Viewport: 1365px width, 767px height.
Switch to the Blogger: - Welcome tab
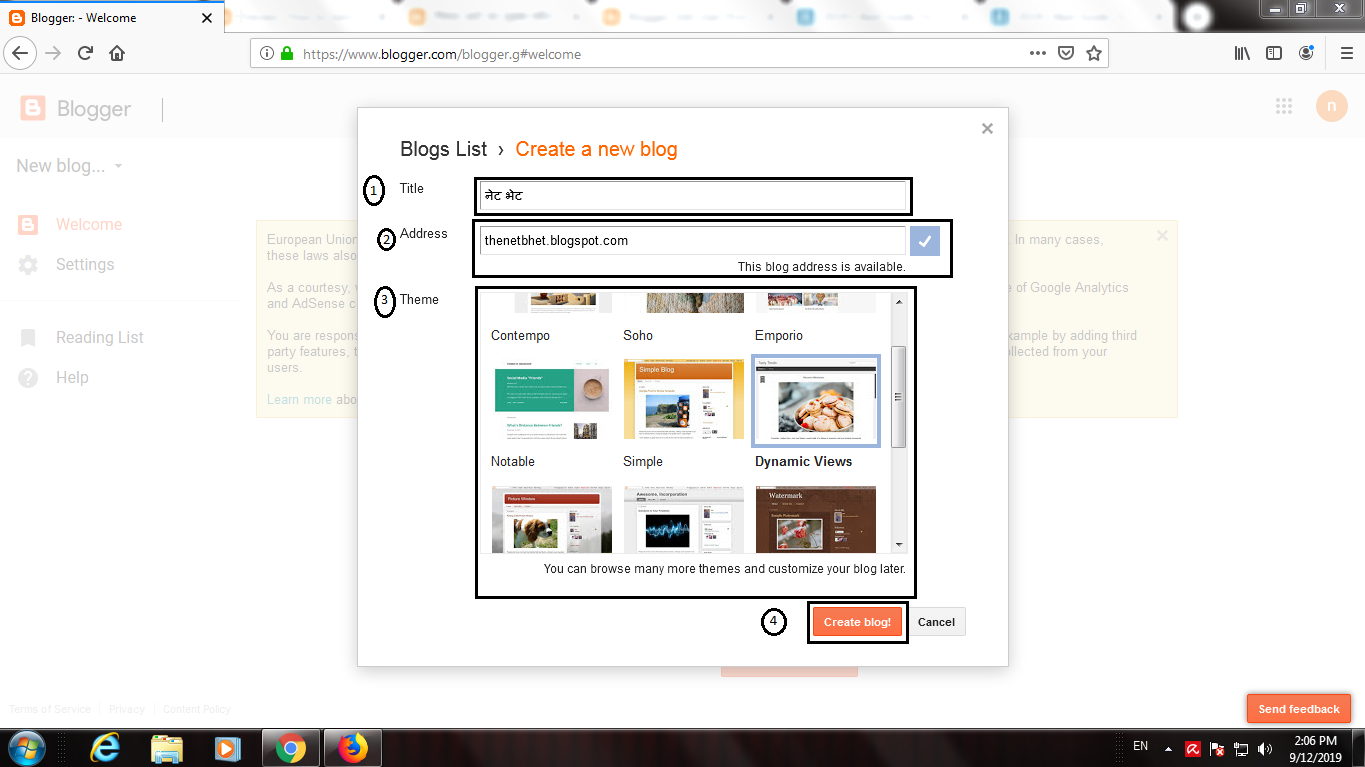[110, 18]
